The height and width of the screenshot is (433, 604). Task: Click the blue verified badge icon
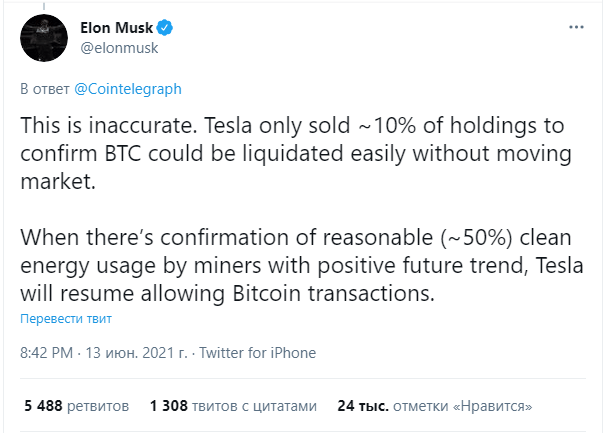click(x=165, y=28)
